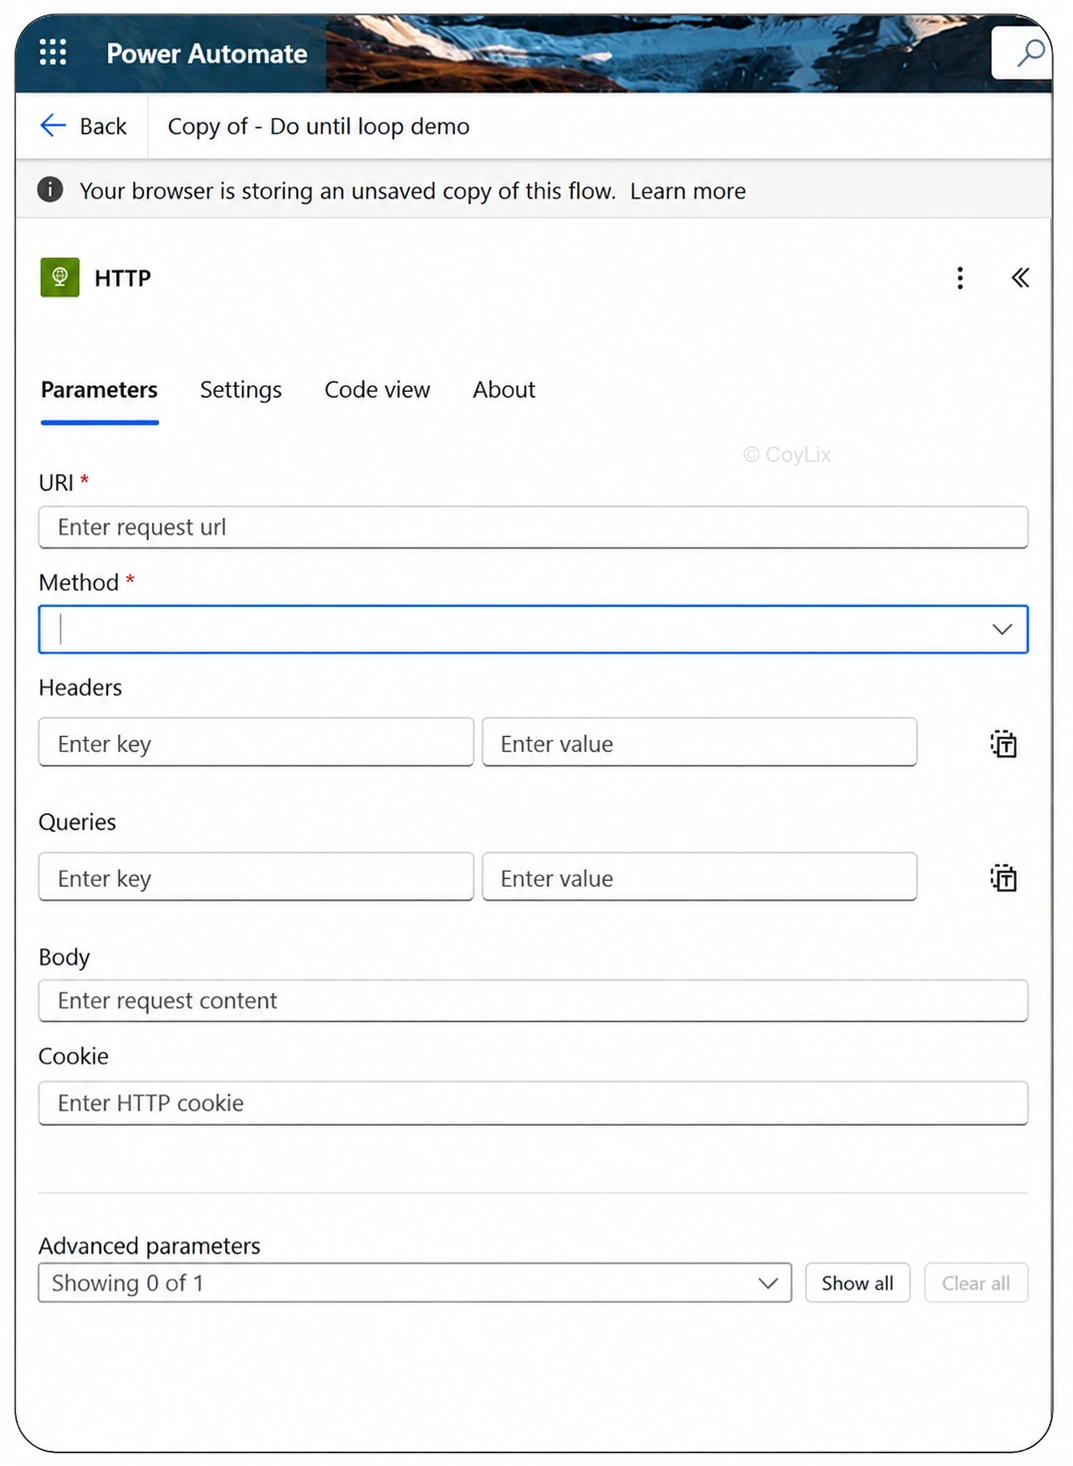Click into the Method input box
Viewport: 1073px width, 1466px height.
click(533, 629)
